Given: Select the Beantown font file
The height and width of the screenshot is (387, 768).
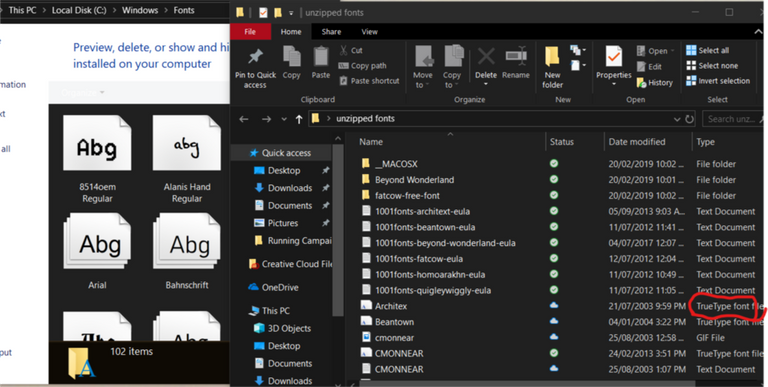Looking at the screenshot, I should tap(394, 322).
